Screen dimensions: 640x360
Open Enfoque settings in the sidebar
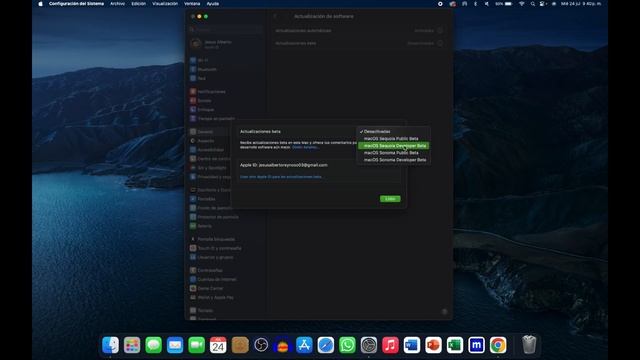226,109
